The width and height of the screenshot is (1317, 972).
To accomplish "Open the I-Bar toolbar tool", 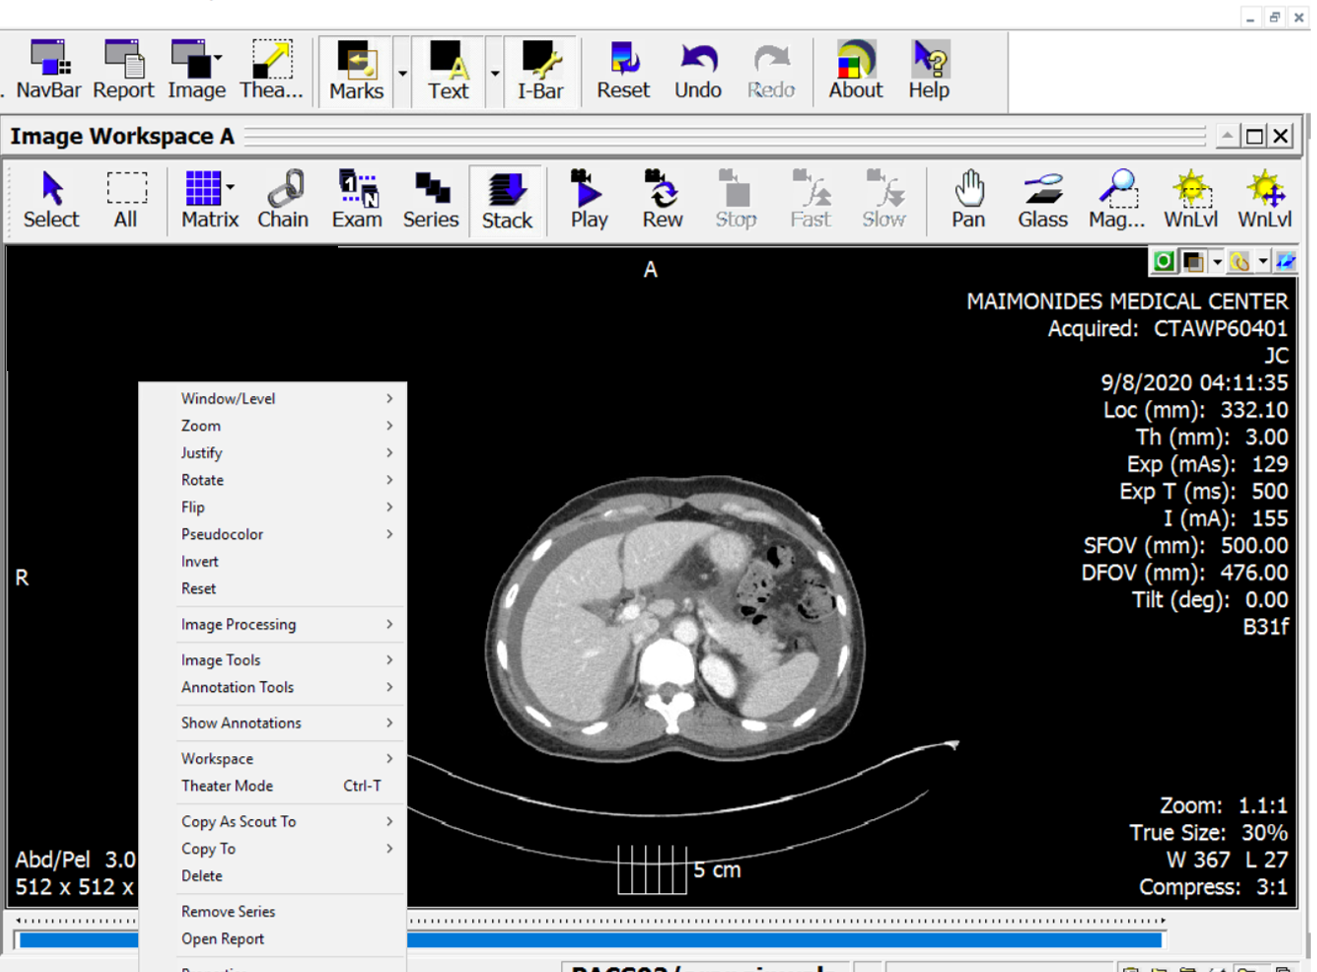I will click(541, 71).
